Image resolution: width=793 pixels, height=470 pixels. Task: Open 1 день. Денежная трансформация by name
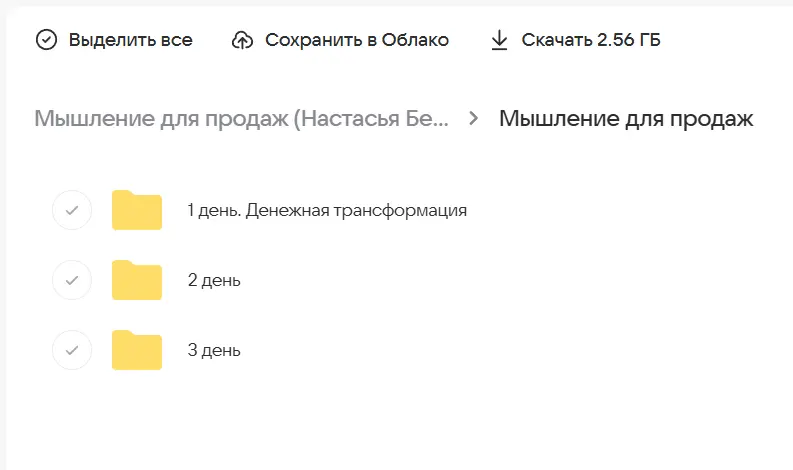tap(327, 211)
